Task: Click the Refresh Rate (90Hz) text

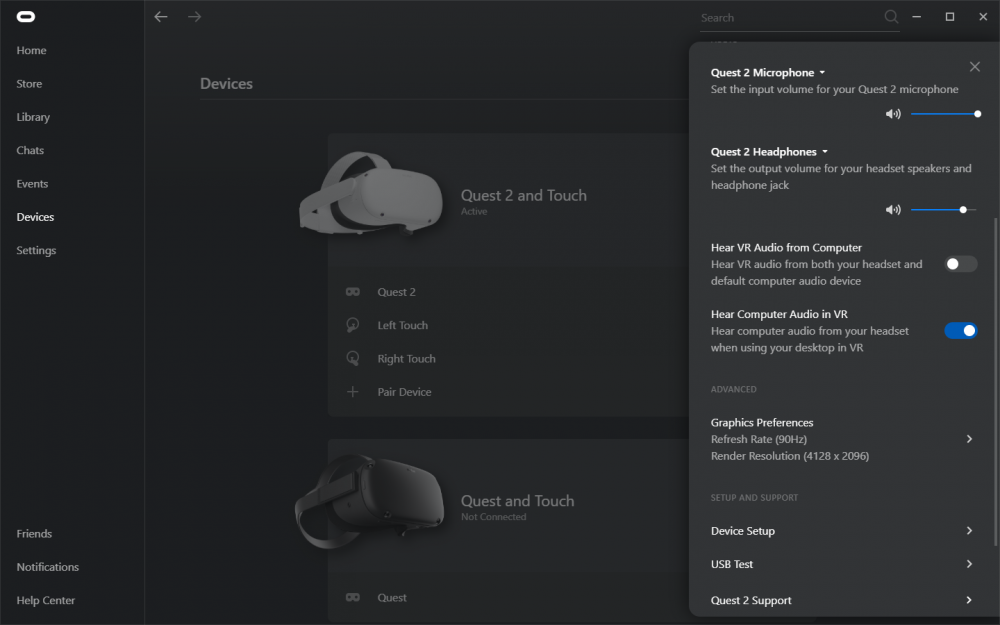Action: pos(758,439)
